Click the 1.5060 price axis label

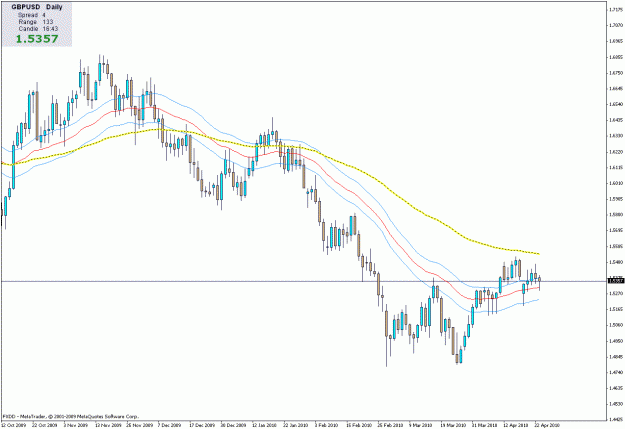pyautogui.click(x=616, y=325)
